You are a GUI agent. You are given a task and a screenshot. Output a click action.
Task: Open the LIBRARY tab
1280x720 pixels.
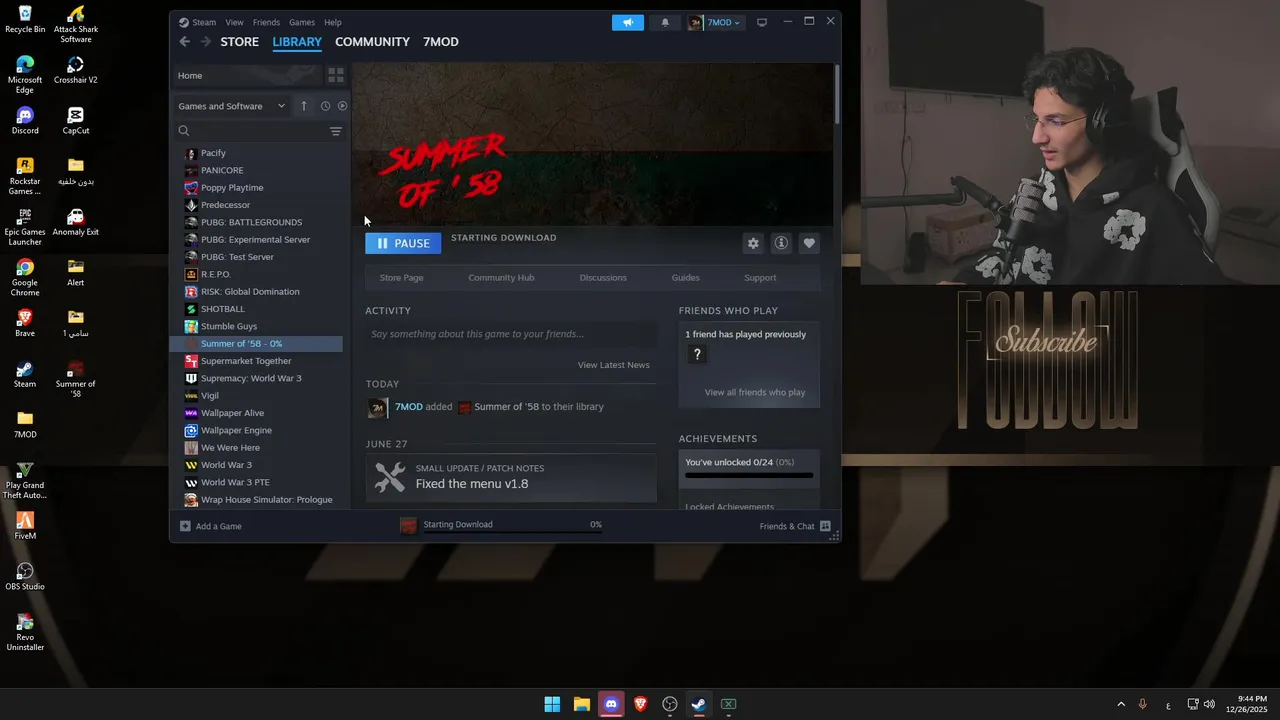point(297,41)
